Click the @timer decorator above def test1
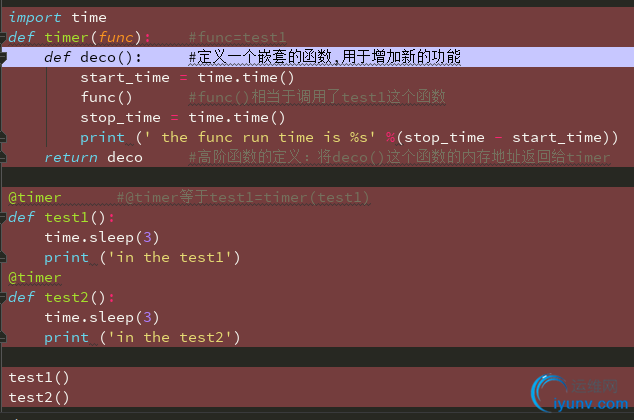Viewport: 634px width, 420px height. (35, 197)
